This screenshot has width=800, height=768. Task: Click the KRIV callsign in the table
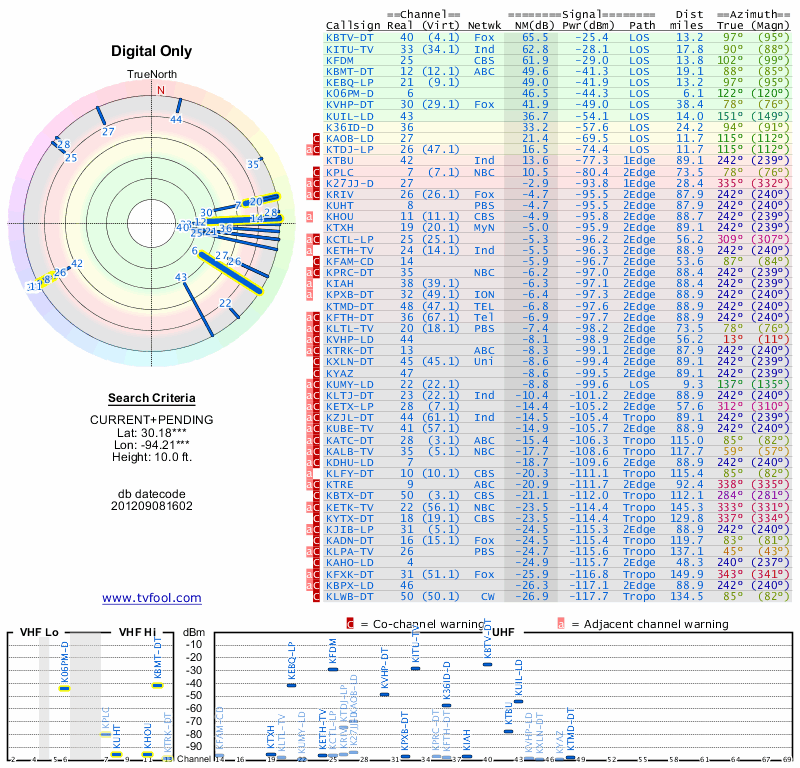(x=339, y=194)
